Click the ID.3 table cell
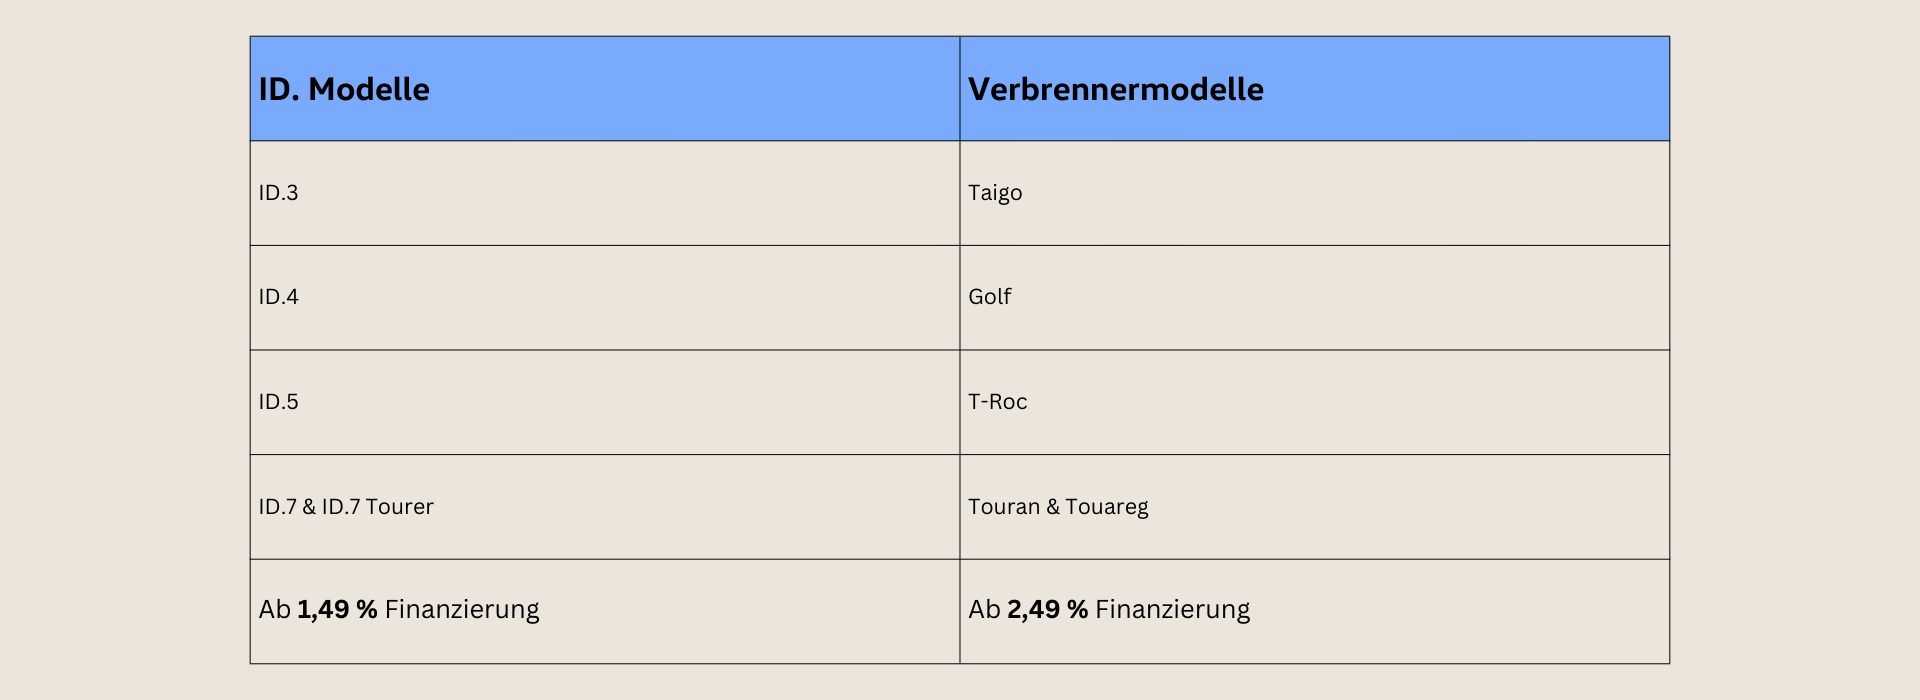Image resolution: width=1920 pixels, height=700 pixels. [x=278, y=193]
